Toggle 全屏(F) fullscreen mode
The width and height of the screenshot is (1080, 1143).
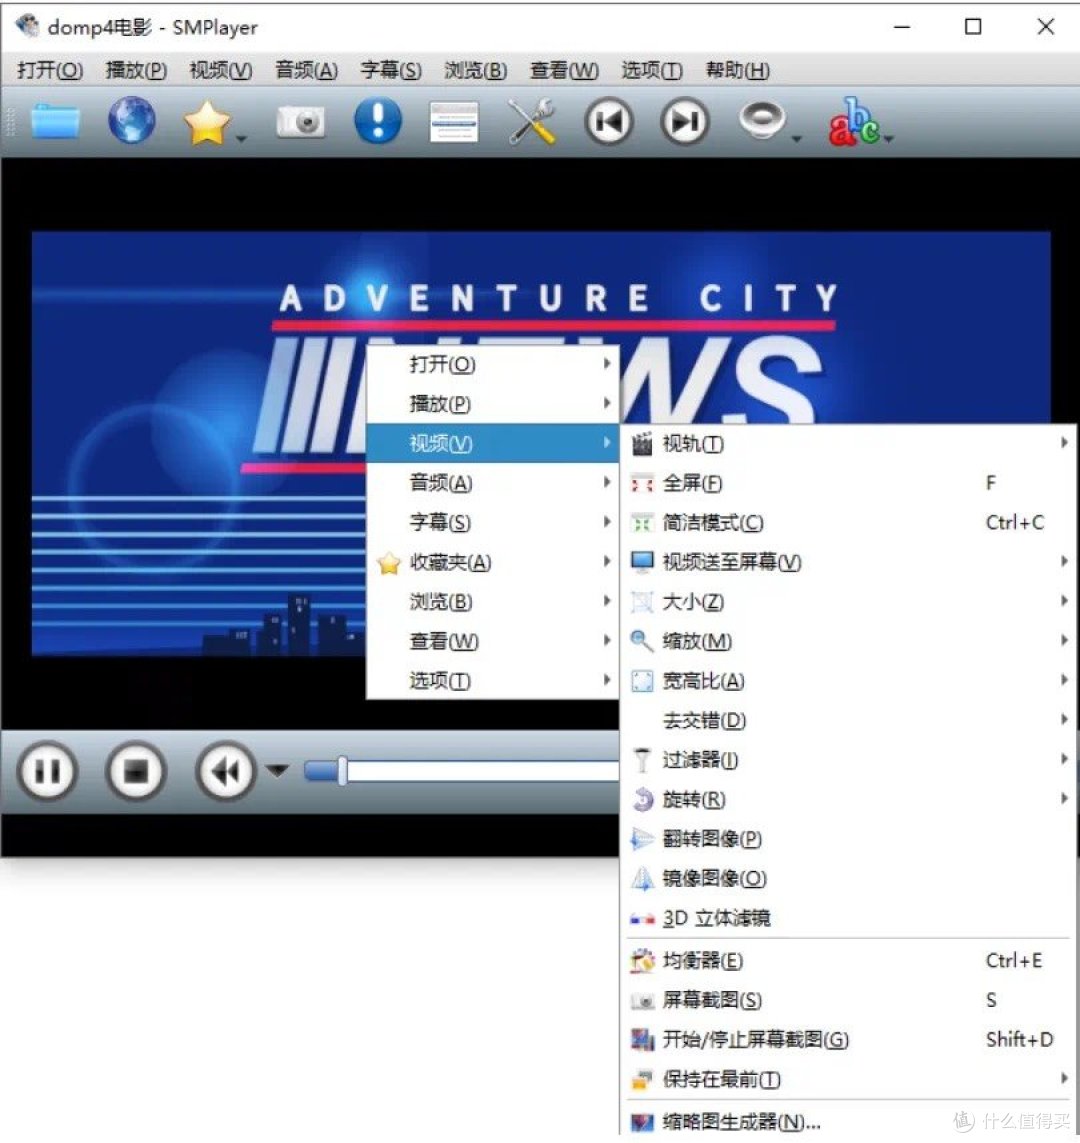tap(692, 483)
